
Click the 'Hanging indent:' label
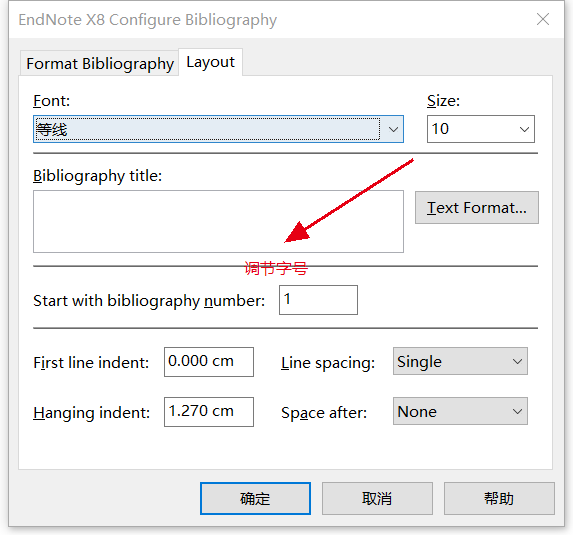tap(91, 413)
